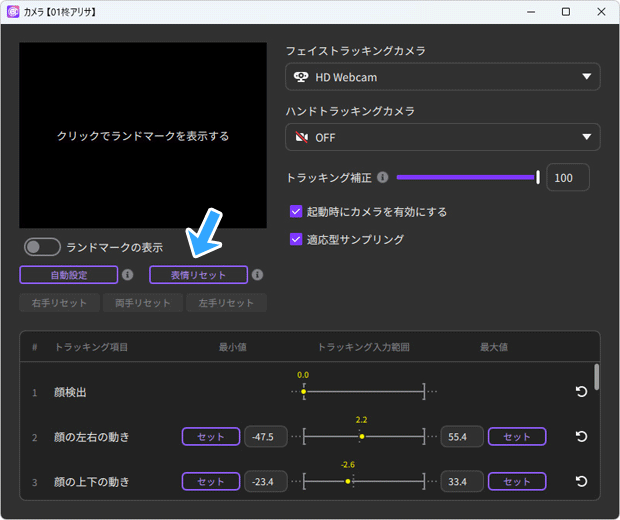This screenshot has width=620, height=520.
Task: Uncheck 適応型サンプリング checkbox
Action: tap(296, 239)
